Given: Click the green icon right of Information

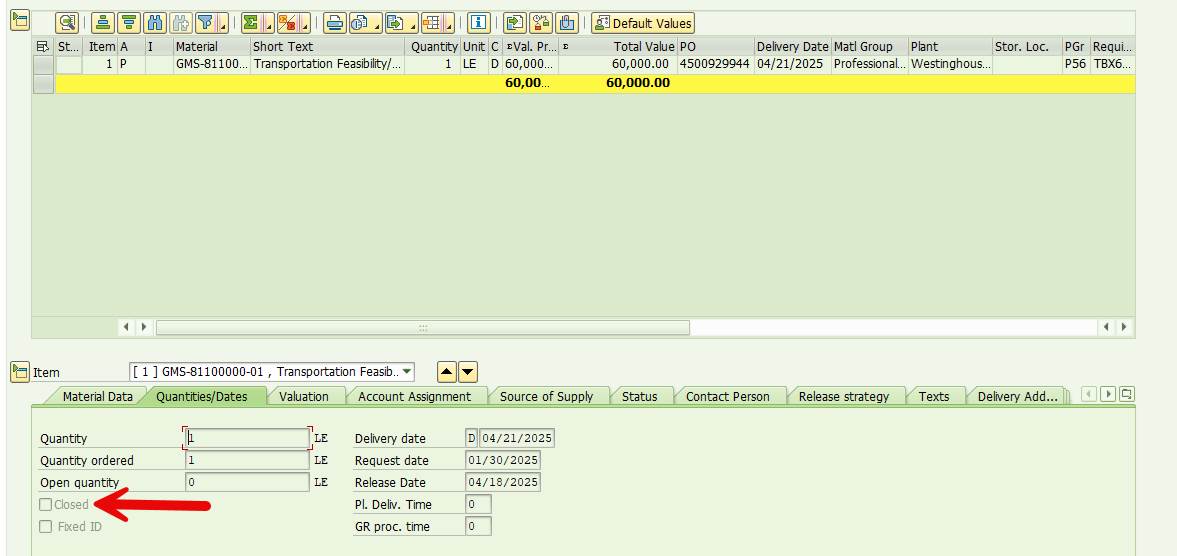Looking at the screenshot, I should pos(515,23).
